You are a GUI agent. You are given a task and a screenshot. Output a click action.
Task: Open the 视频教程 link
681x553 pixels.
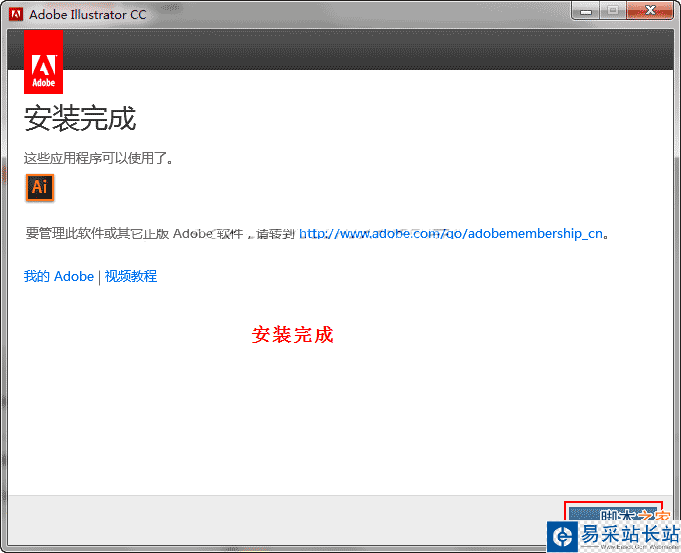pyautogui.click(x=131, y=276)
